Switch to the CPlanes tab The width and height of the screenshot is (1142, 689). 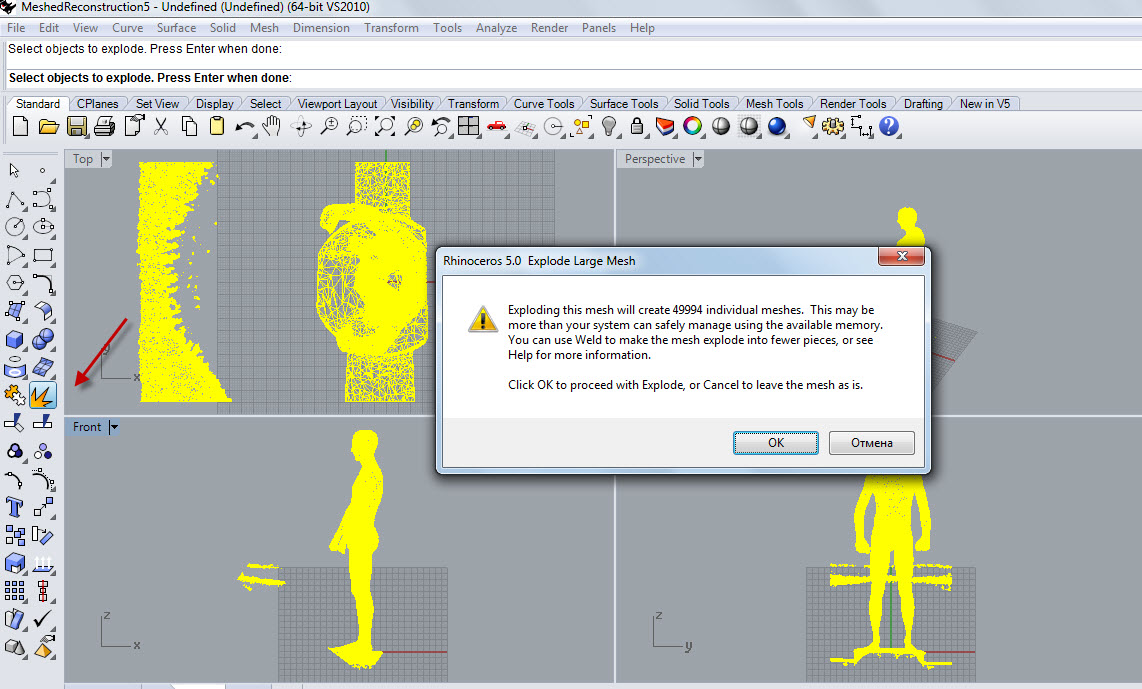click(x=98, y=103)
